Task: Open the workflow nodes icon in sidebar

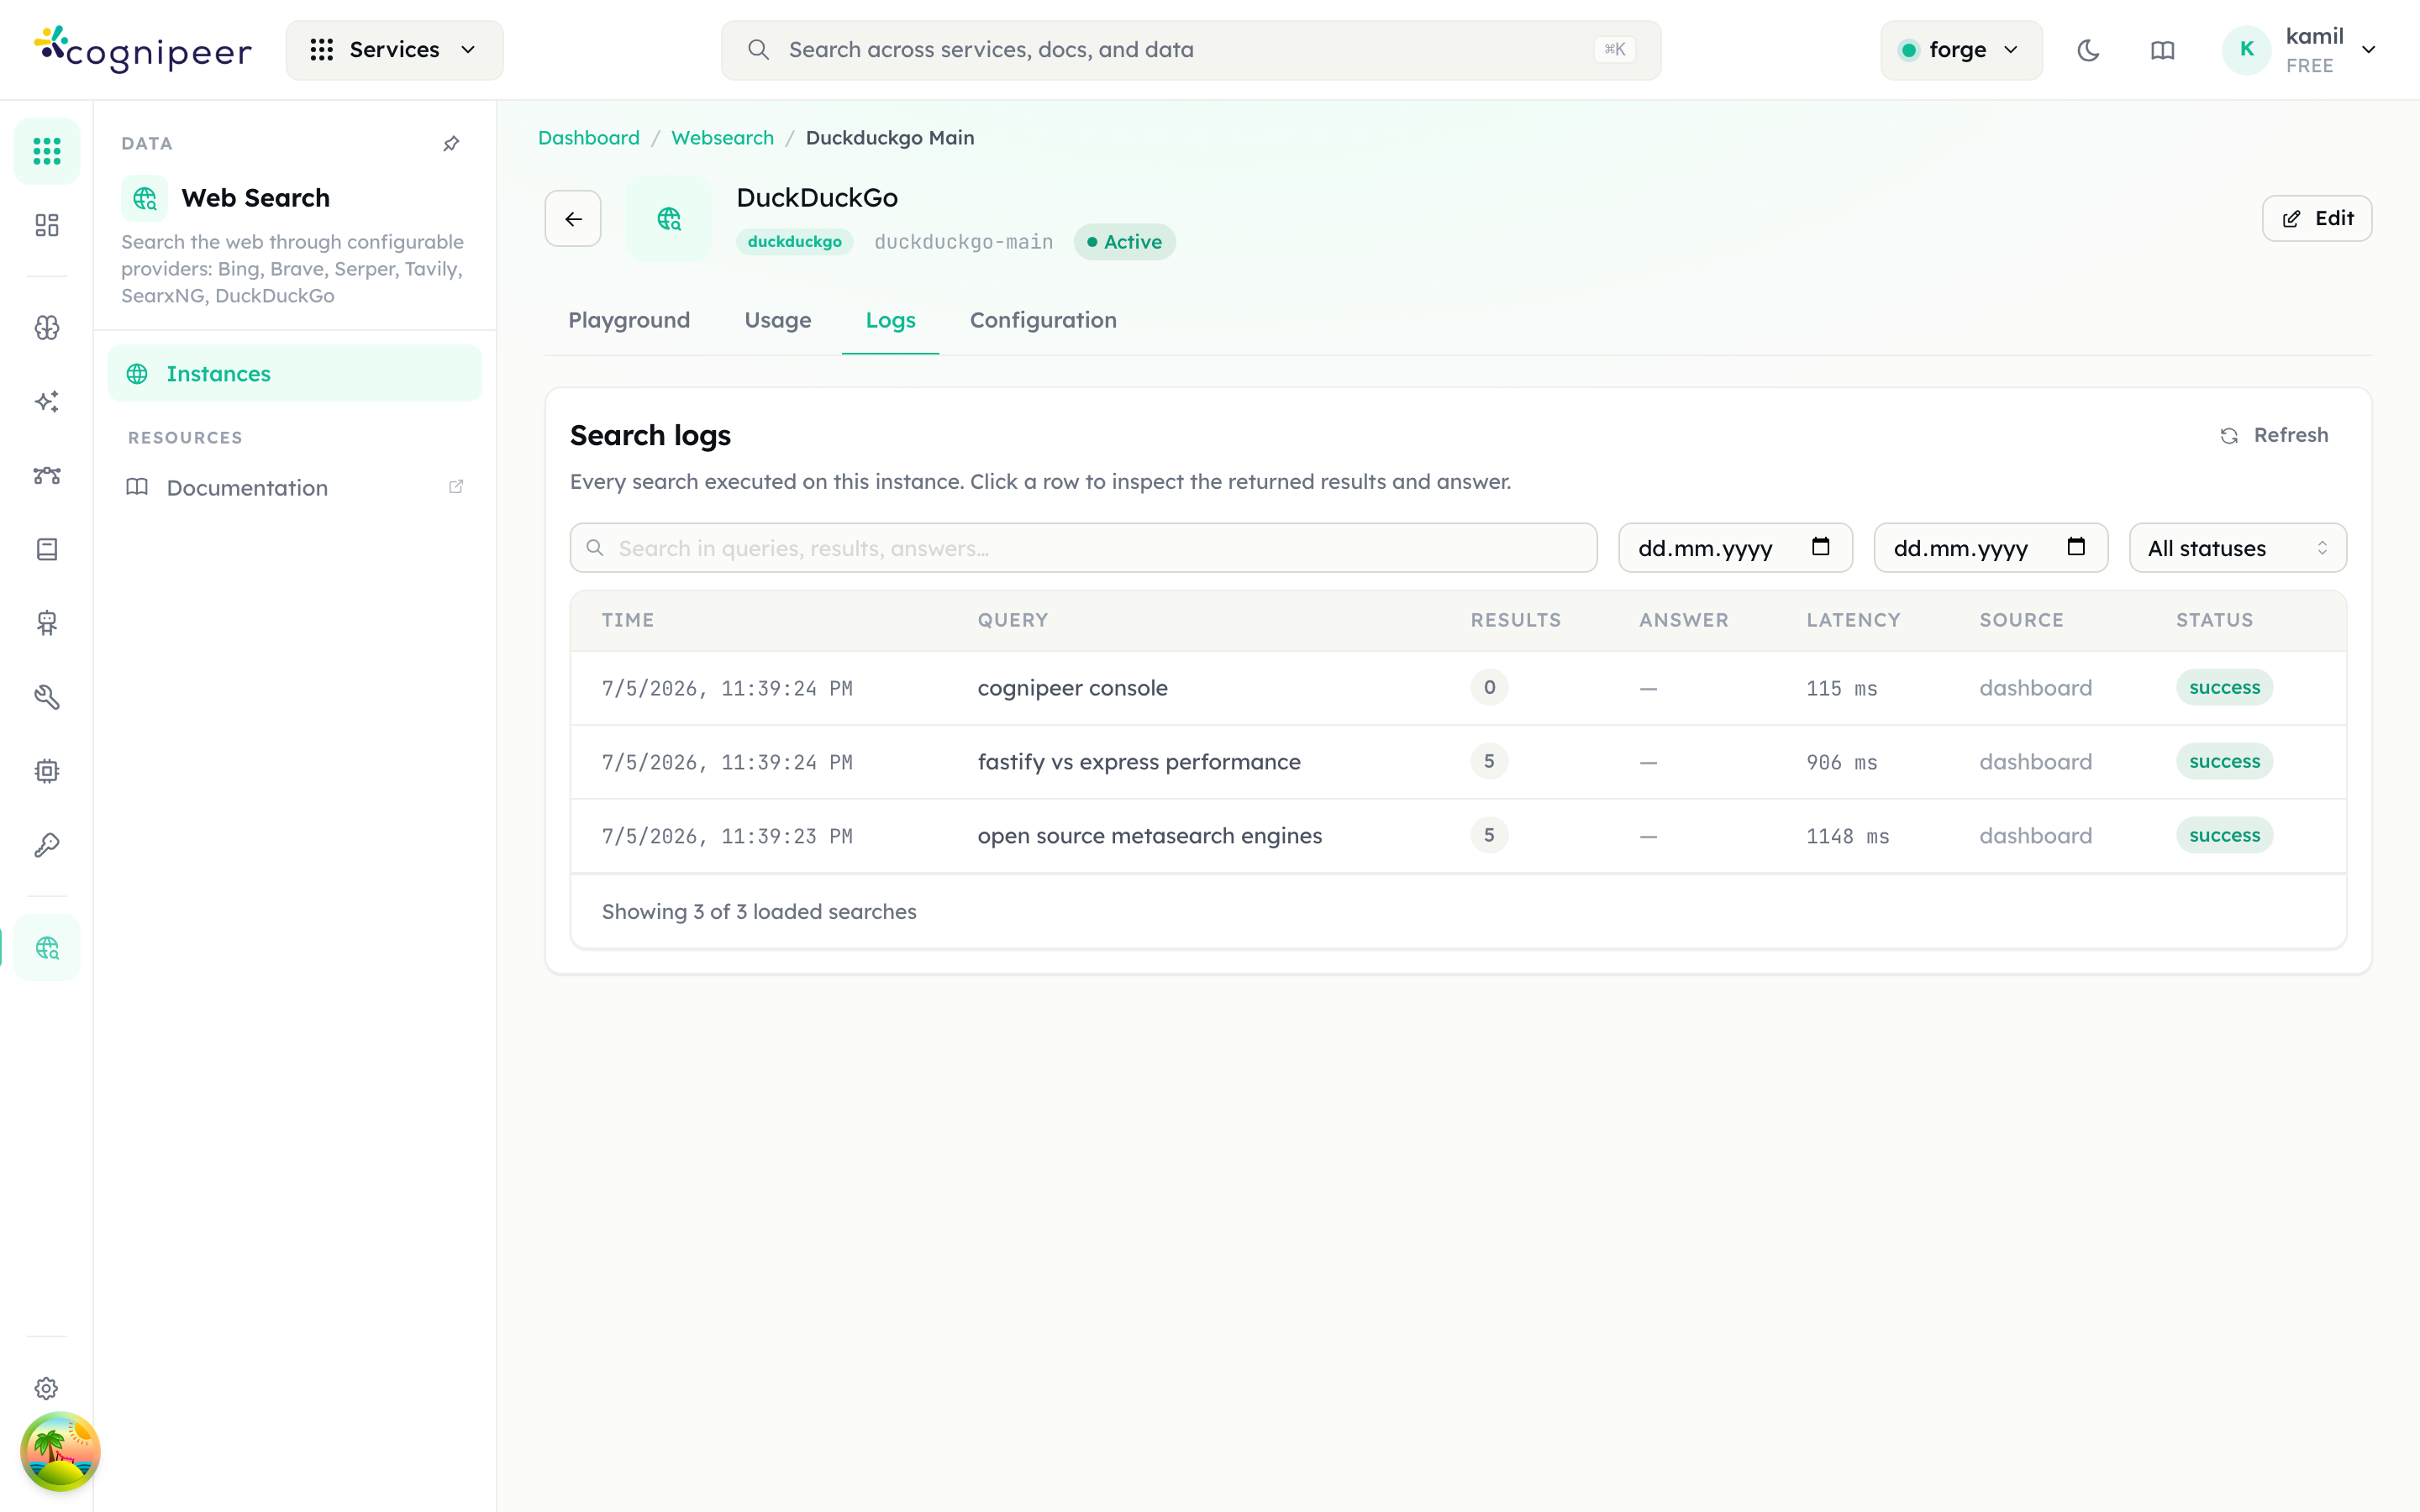Action: pyautogui.click(x=47, y=476)
